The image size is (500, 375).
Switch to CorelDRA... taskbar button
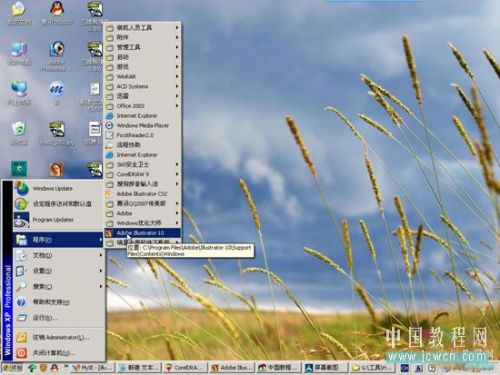click(x=185, y=368)
